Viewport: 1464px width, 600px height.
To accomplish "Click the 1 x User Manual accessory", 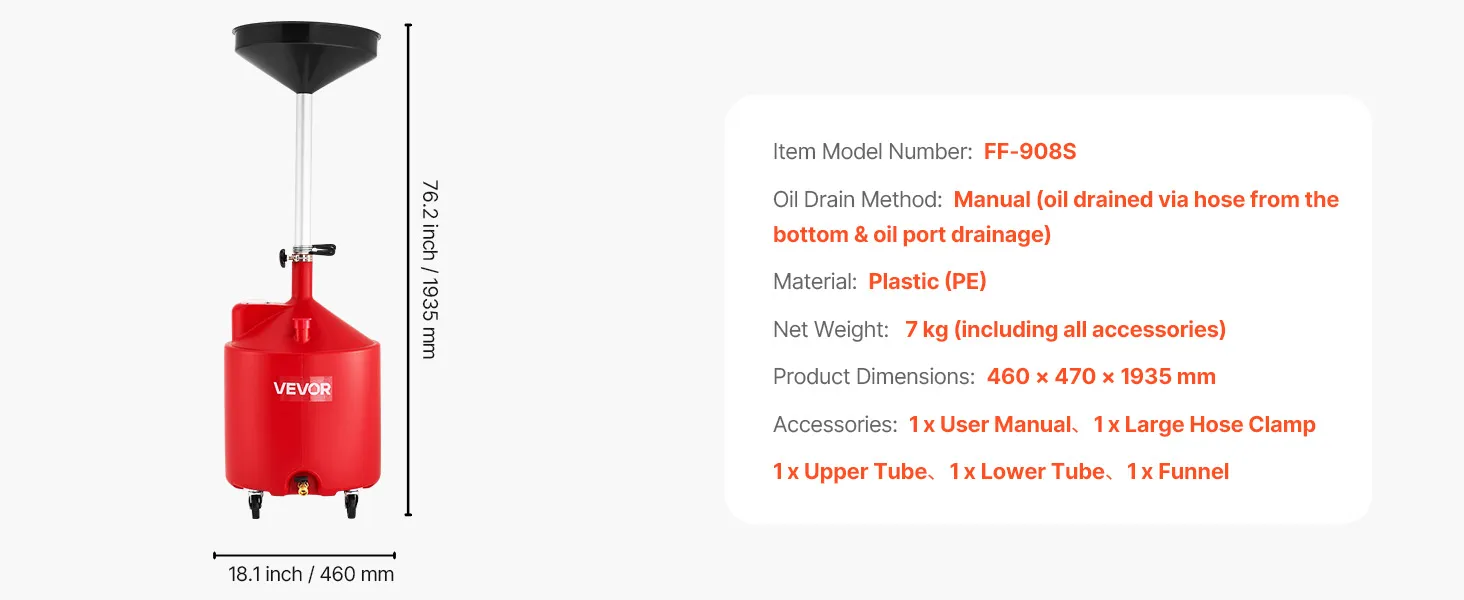I will click(x=989, y=425).
